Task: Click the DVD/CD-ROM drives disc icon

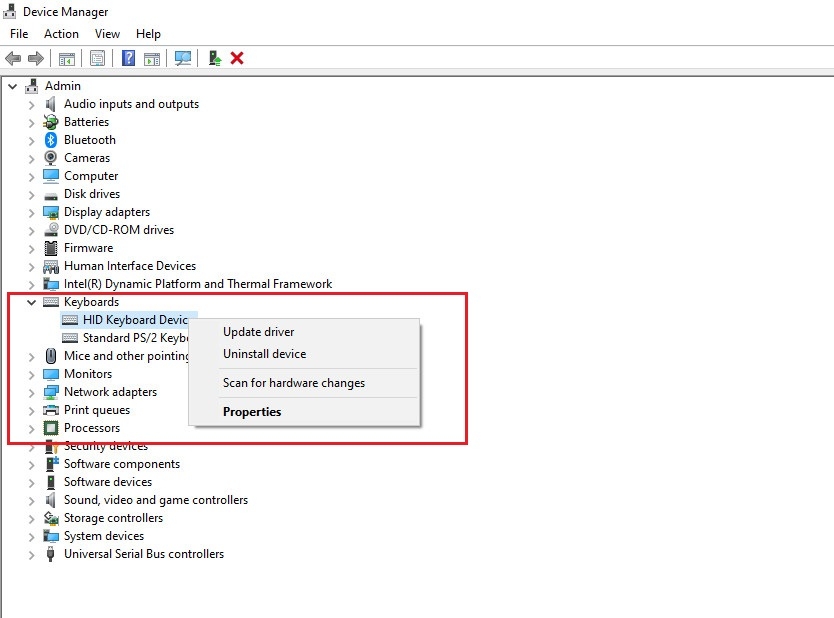Action: [x=51, y=230]
